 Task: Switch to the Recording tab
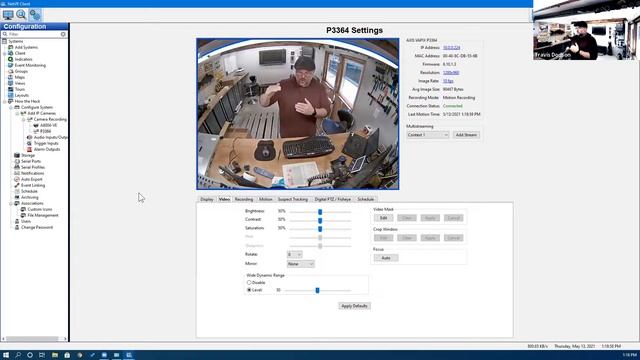244,199
